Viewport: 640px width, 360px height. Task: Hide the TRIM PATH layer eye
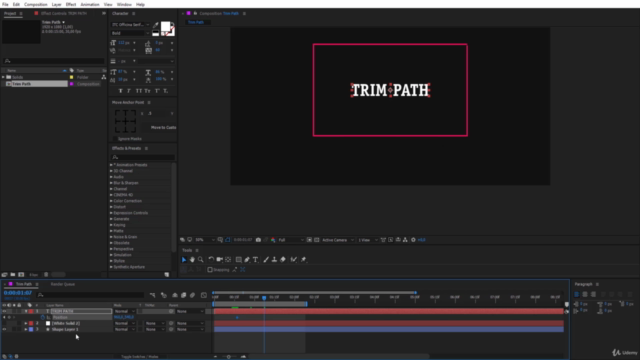4,311
